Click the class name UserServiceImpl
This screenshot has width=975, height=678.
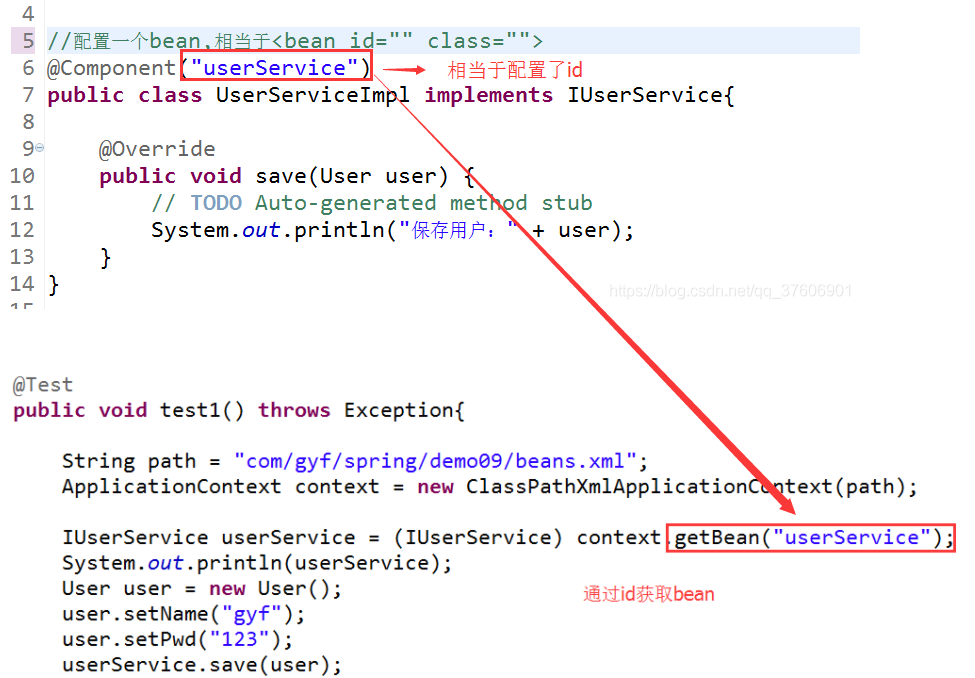coord(313,95)
